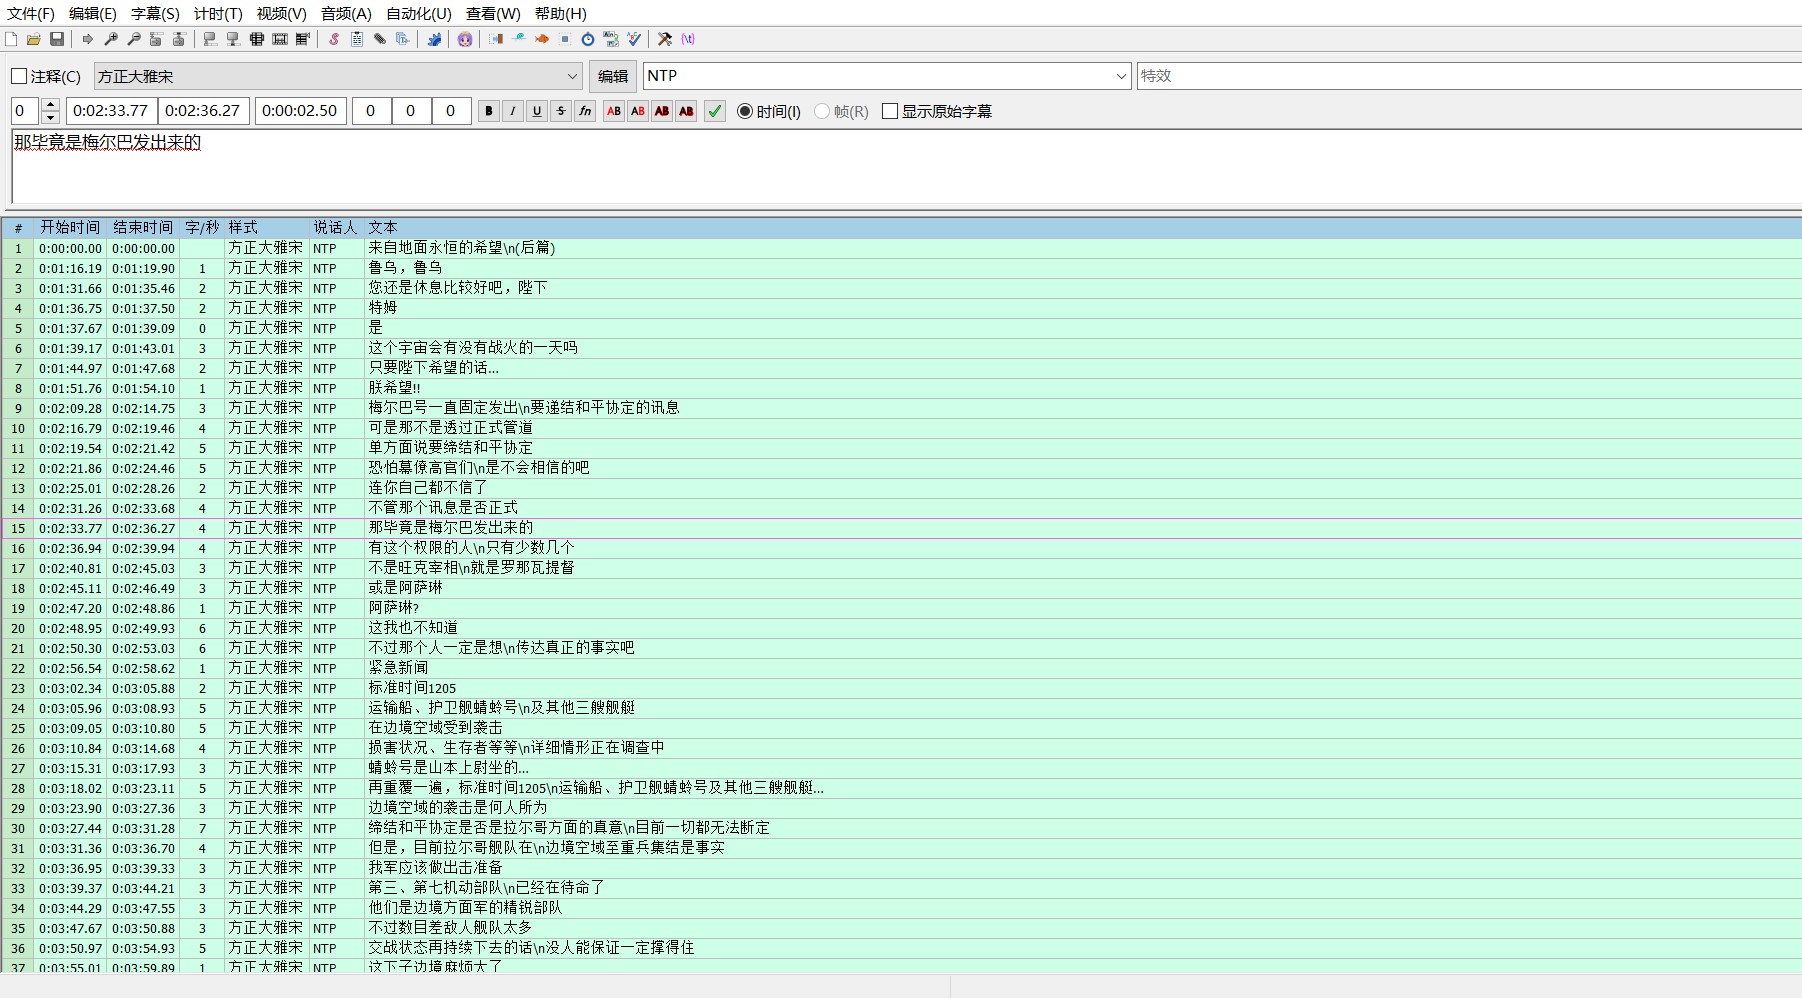
Task: Shift subtitles to current frame
Action: [x=303, y=39]
